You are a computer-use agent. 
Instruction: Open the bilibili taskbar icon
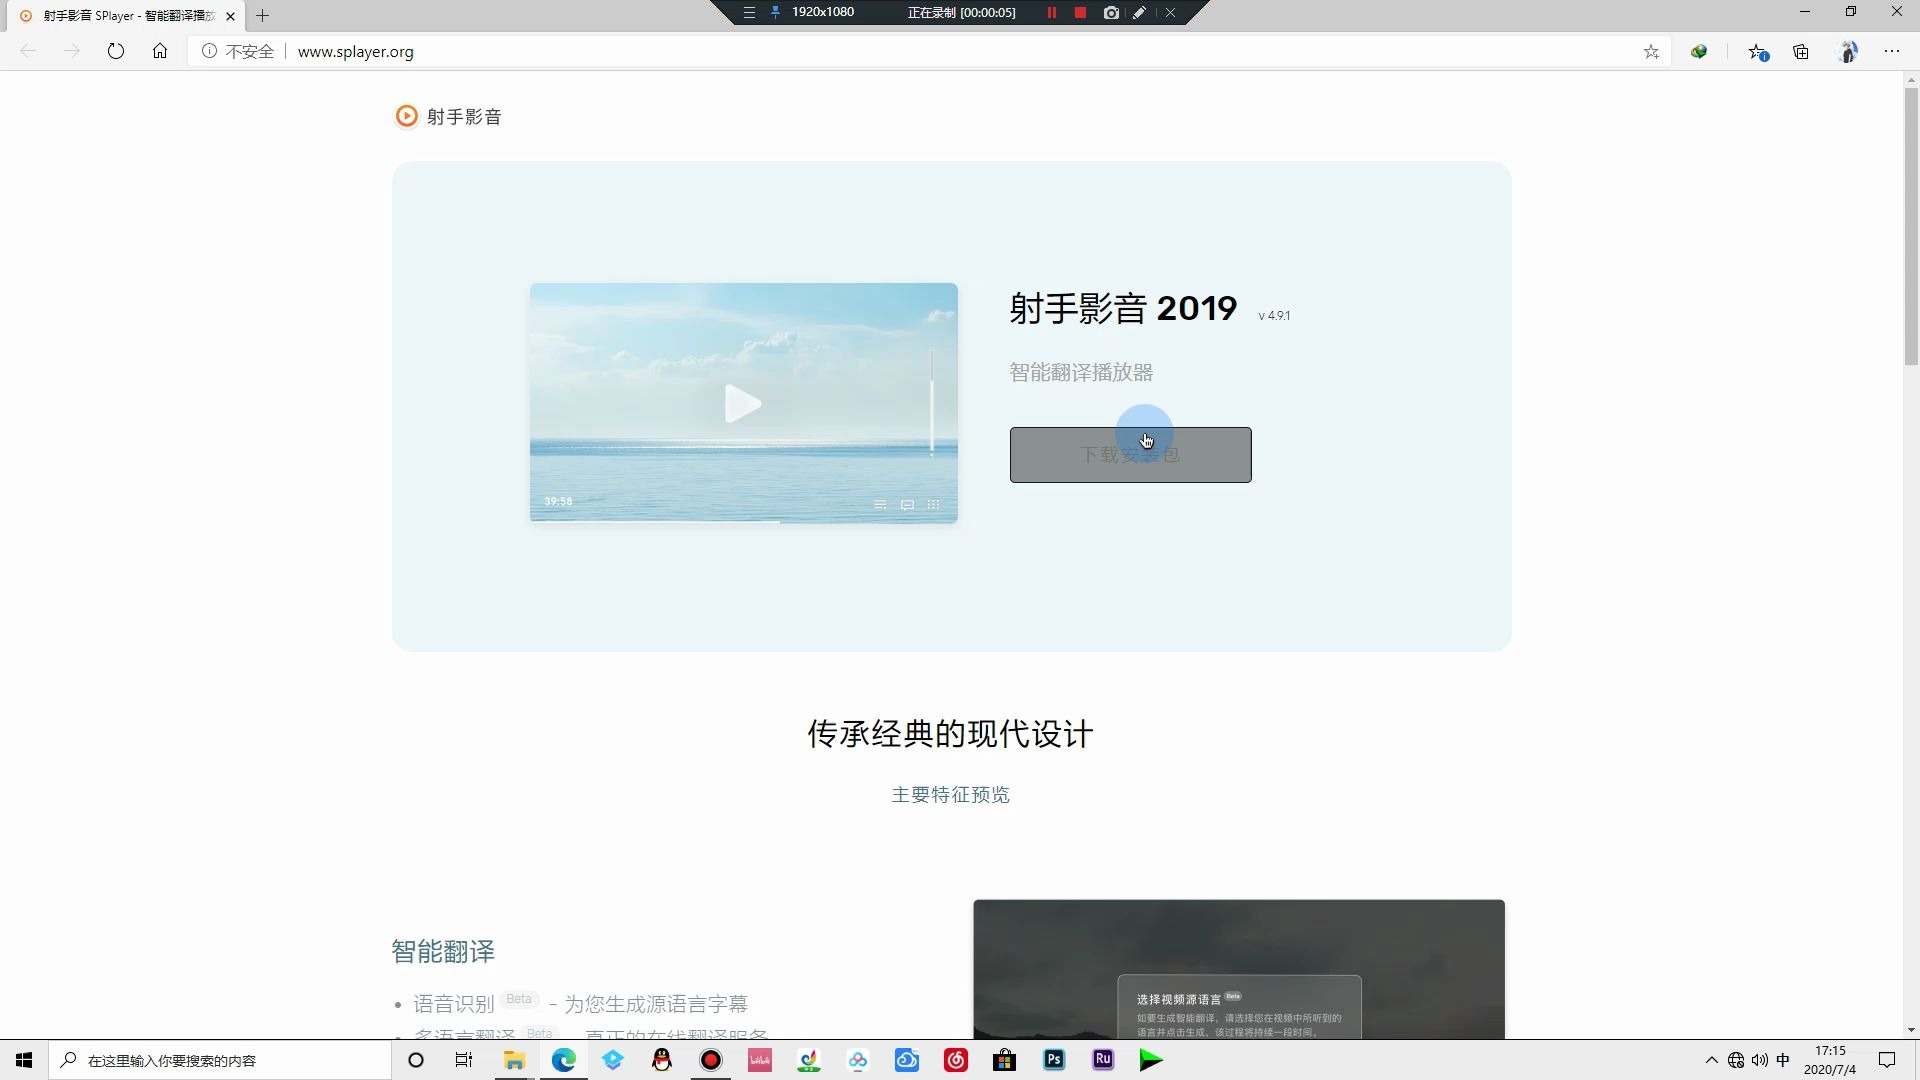(x=760, y=1060)
